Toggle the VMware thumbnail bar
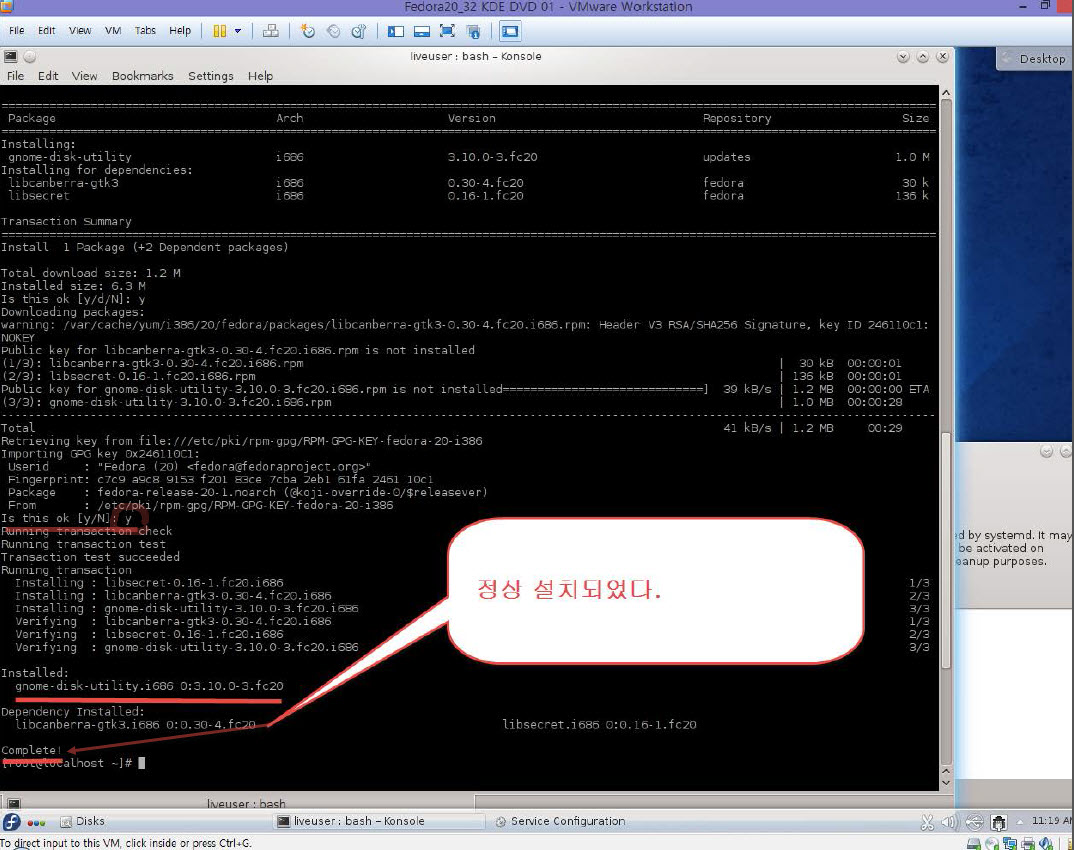 421,31
